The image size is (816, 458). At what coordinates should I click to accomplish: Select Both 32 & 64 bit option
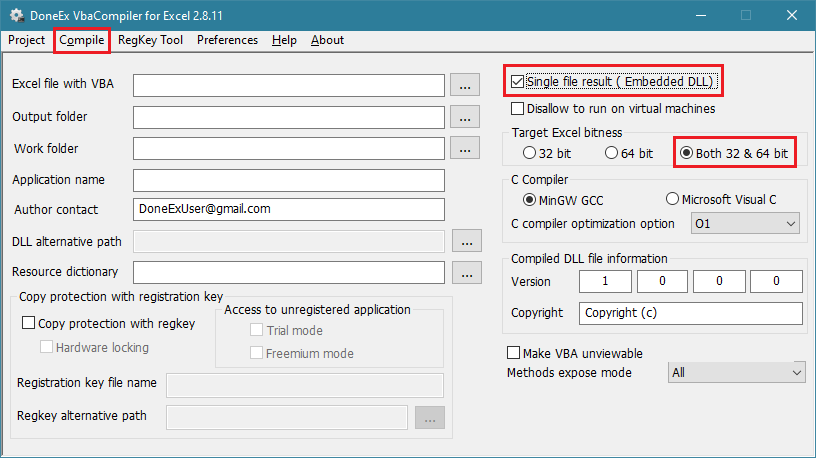click(x=686, y=153)
